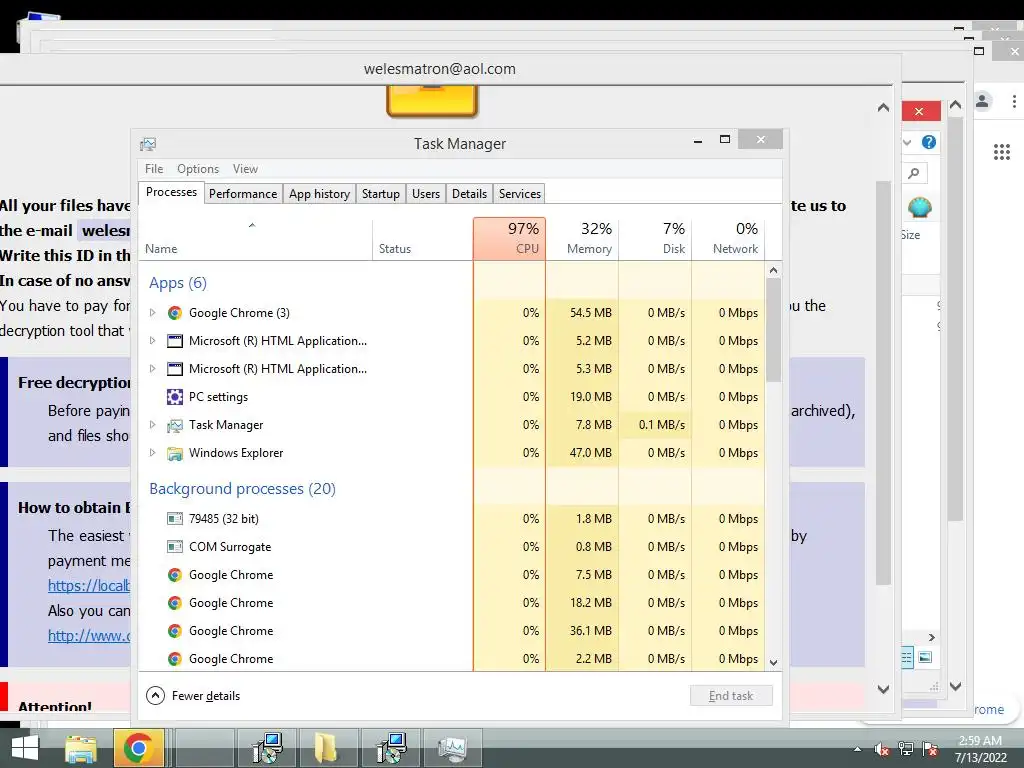Show hidden tray icons arrow

(857, 749)
